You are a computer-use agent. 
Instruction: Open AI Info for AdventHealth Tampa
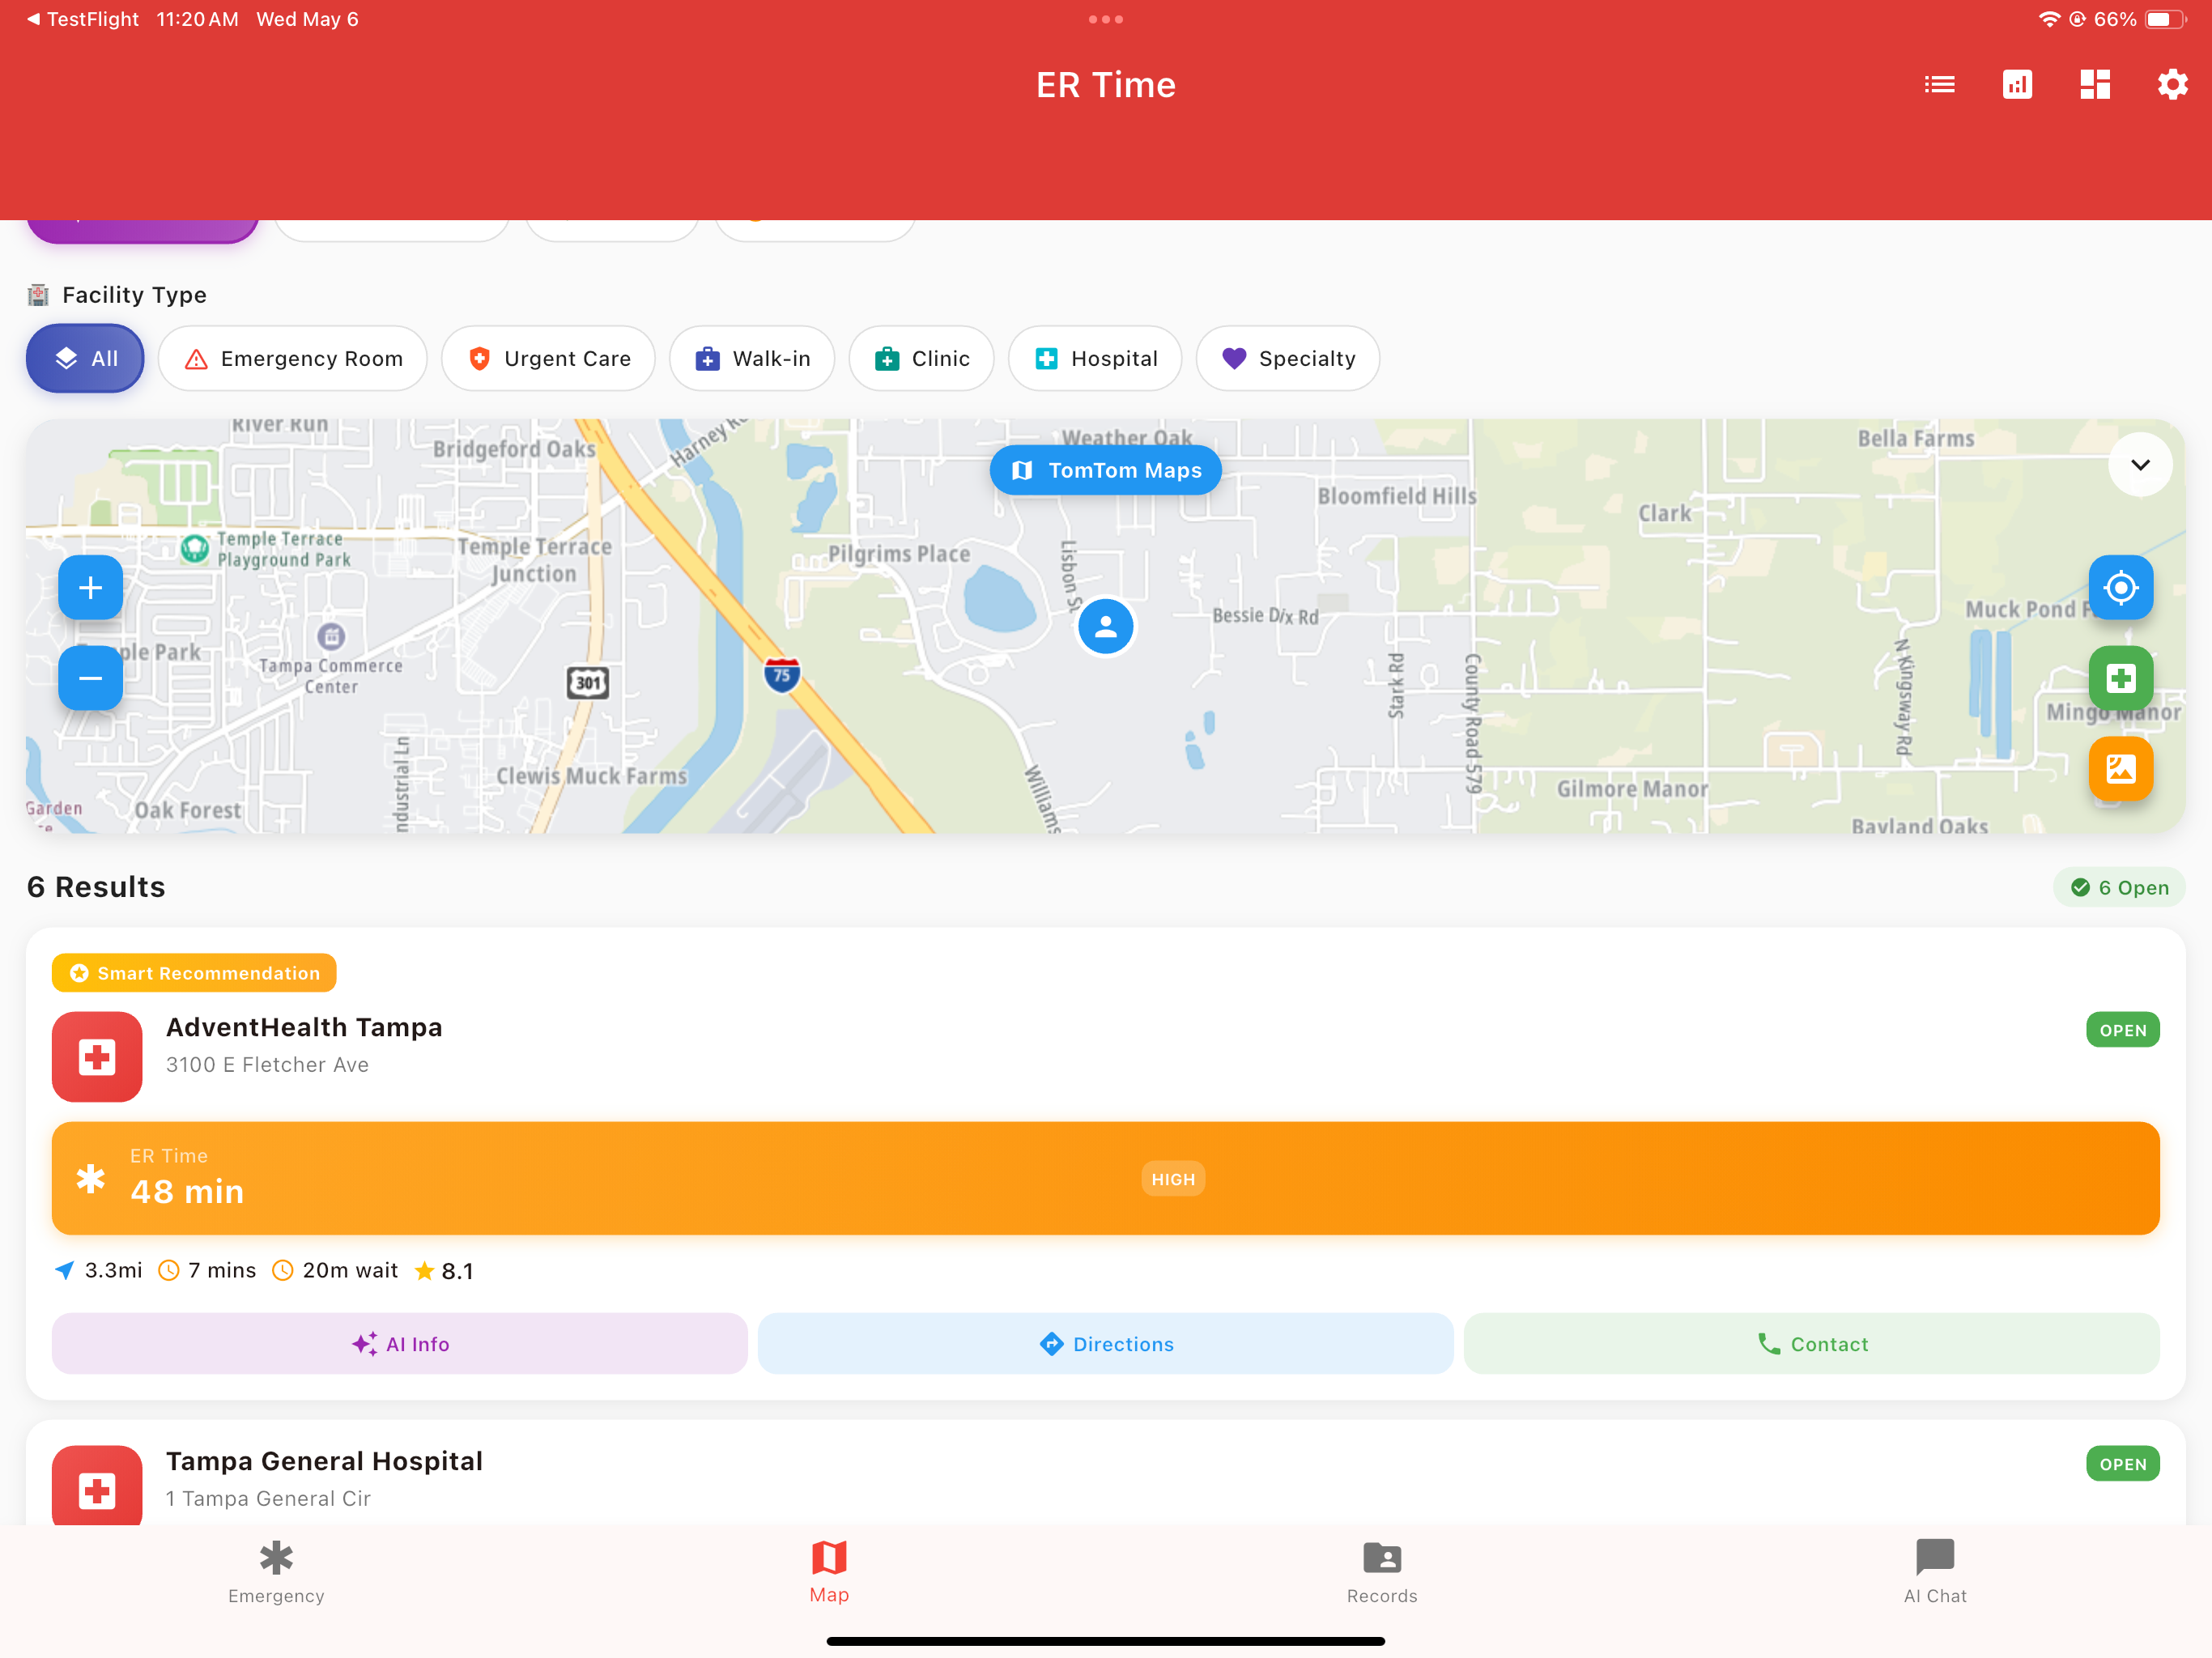coord(400,1345)
